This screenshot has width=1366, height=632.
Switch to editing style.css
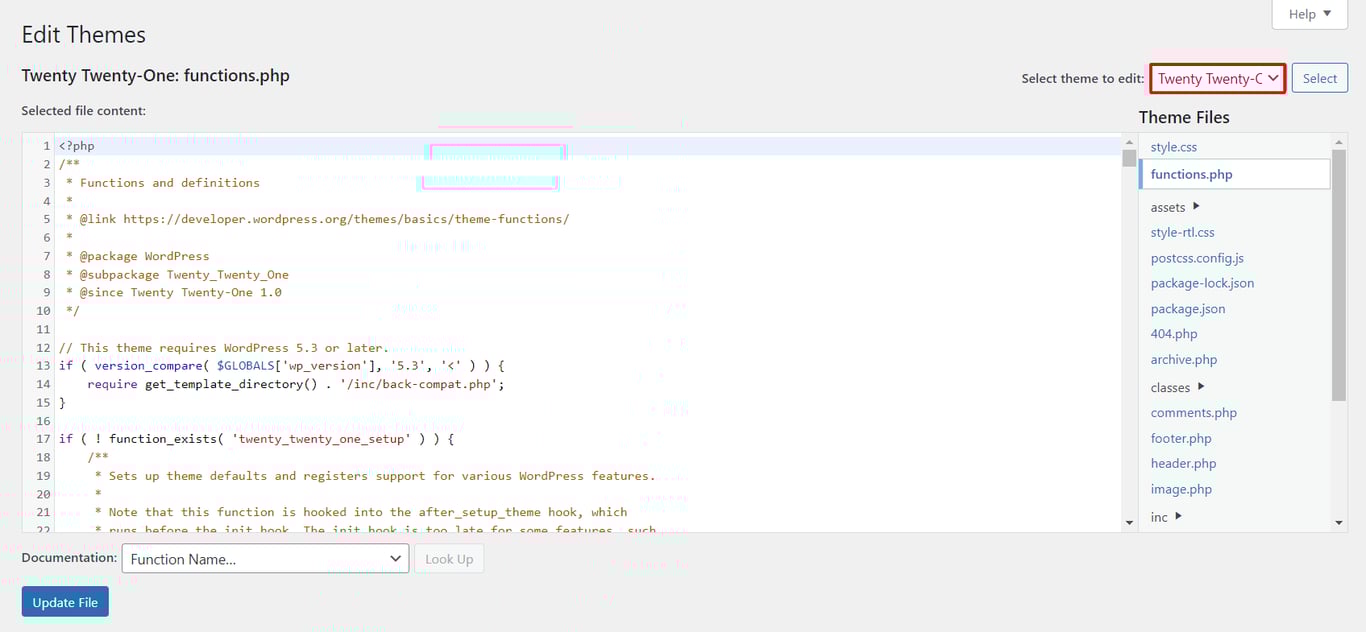(x=1173, y=146)
